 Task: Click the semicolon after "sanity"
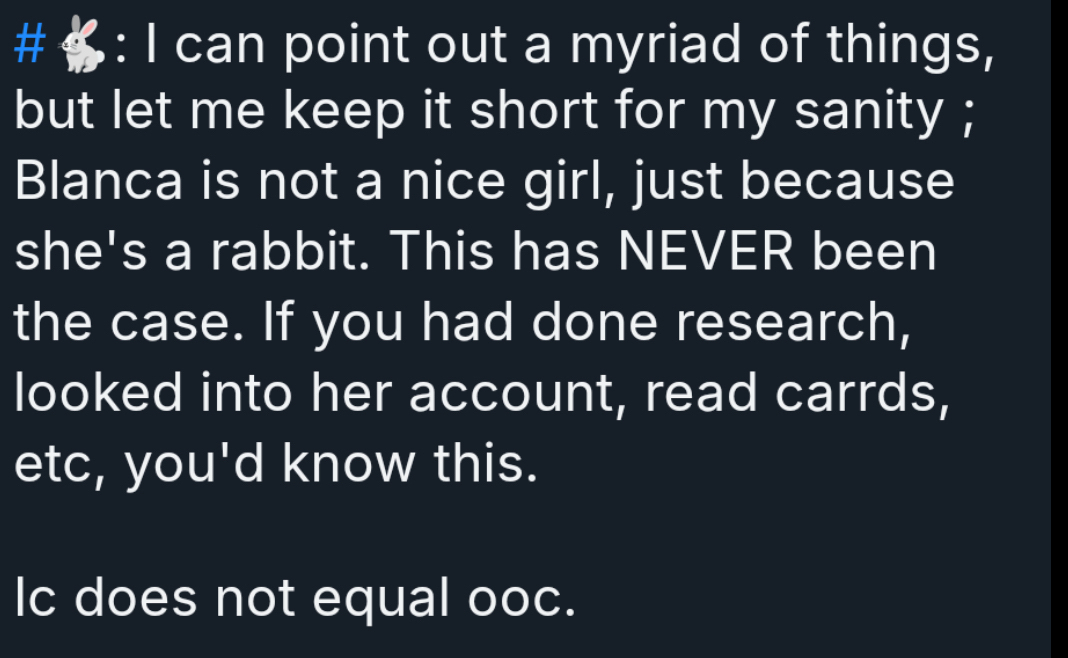967,115
